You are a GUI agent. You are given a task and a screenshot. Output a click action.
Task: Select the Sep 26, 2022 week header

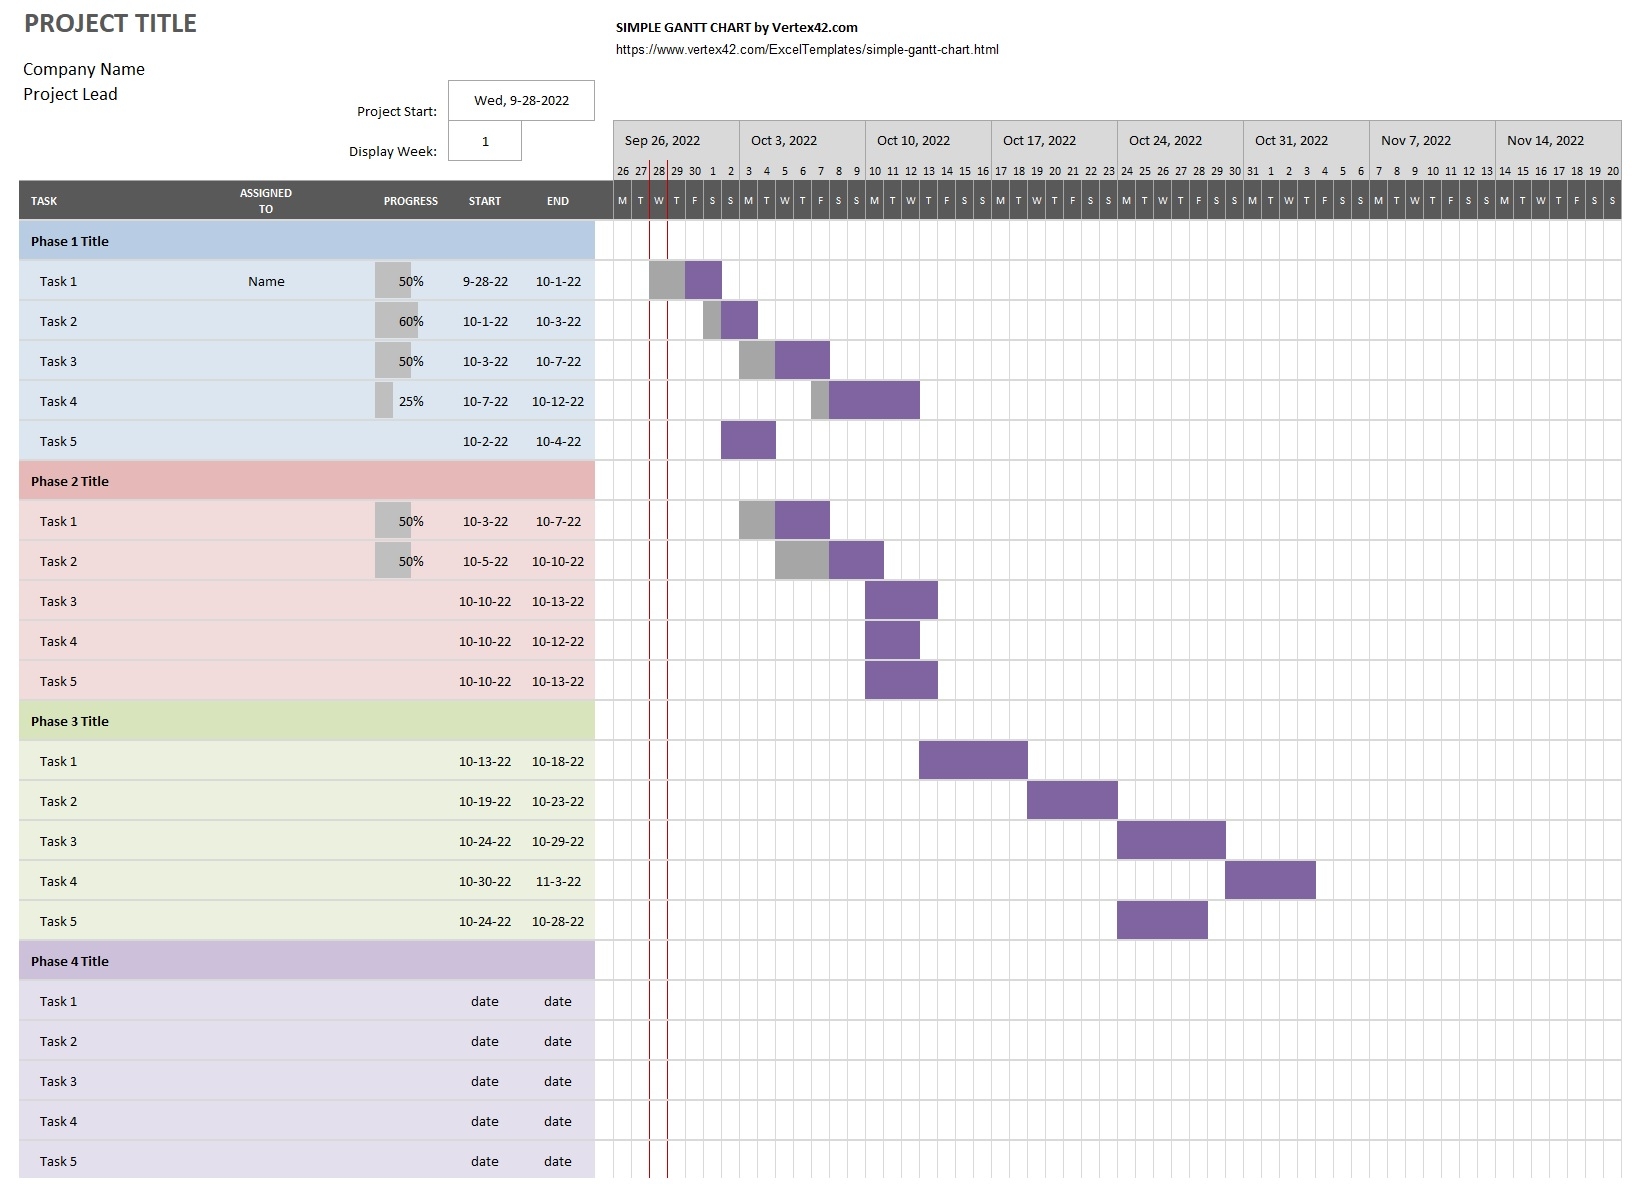tap(662, 140)
